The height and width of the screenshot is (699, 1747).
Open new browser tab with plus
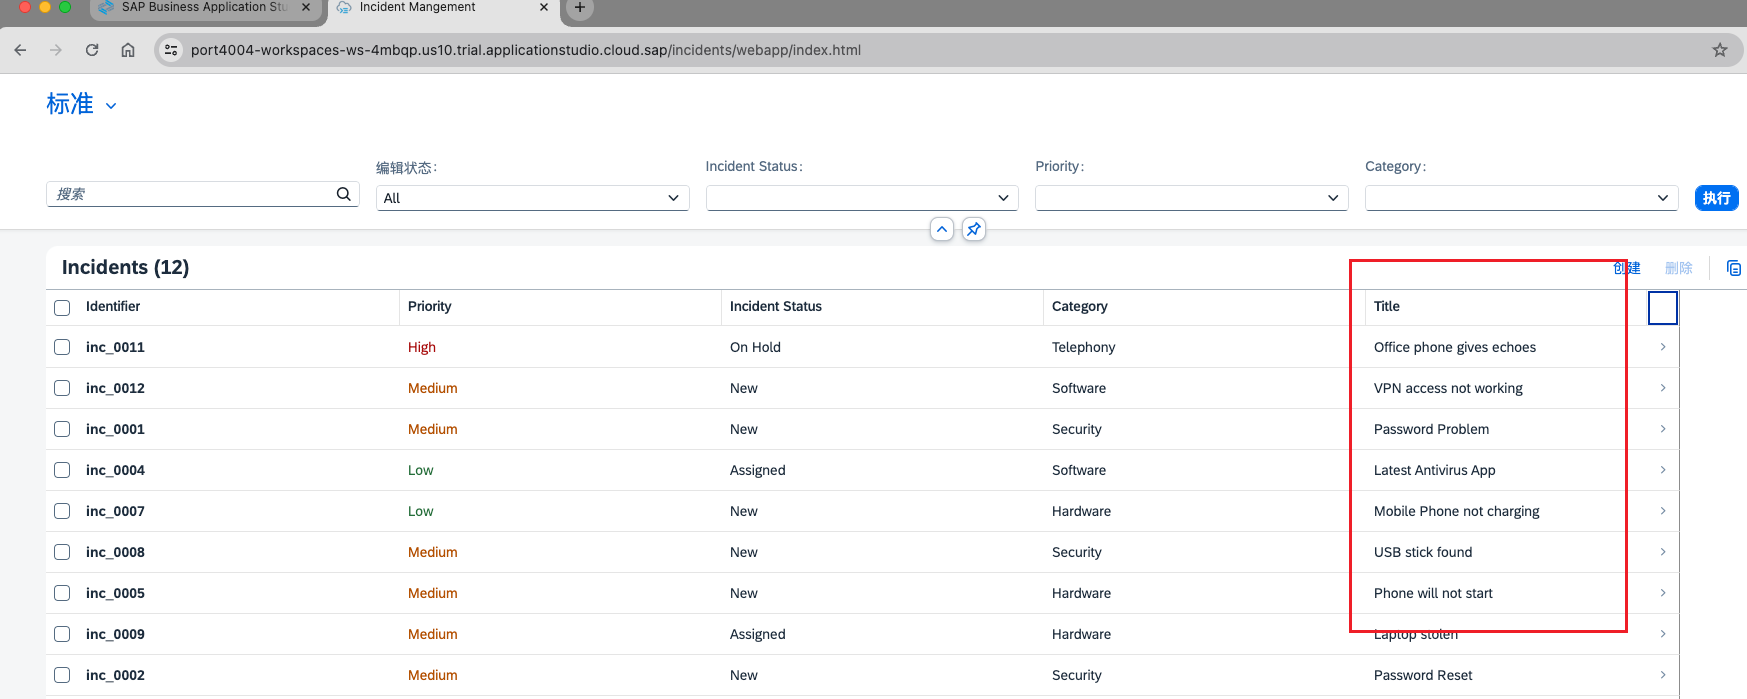point(579,8)
